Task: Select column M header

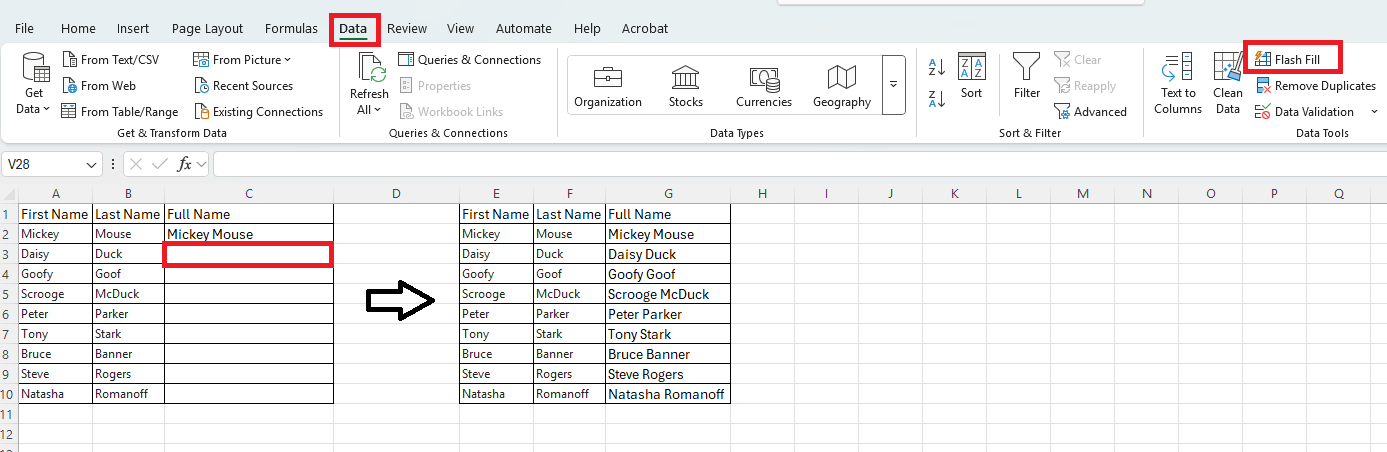Action: point(1083,193)
